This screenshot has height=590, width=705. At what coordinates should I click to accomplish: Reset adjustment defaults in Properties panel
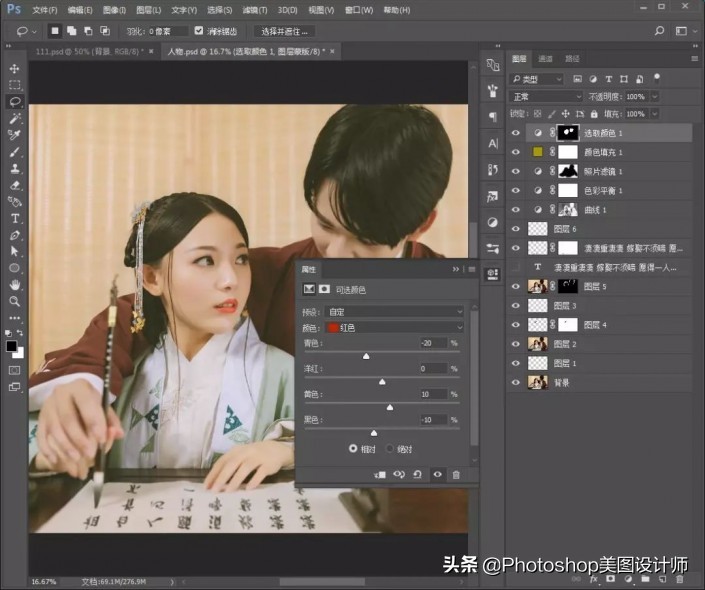[x=418, y=474]
